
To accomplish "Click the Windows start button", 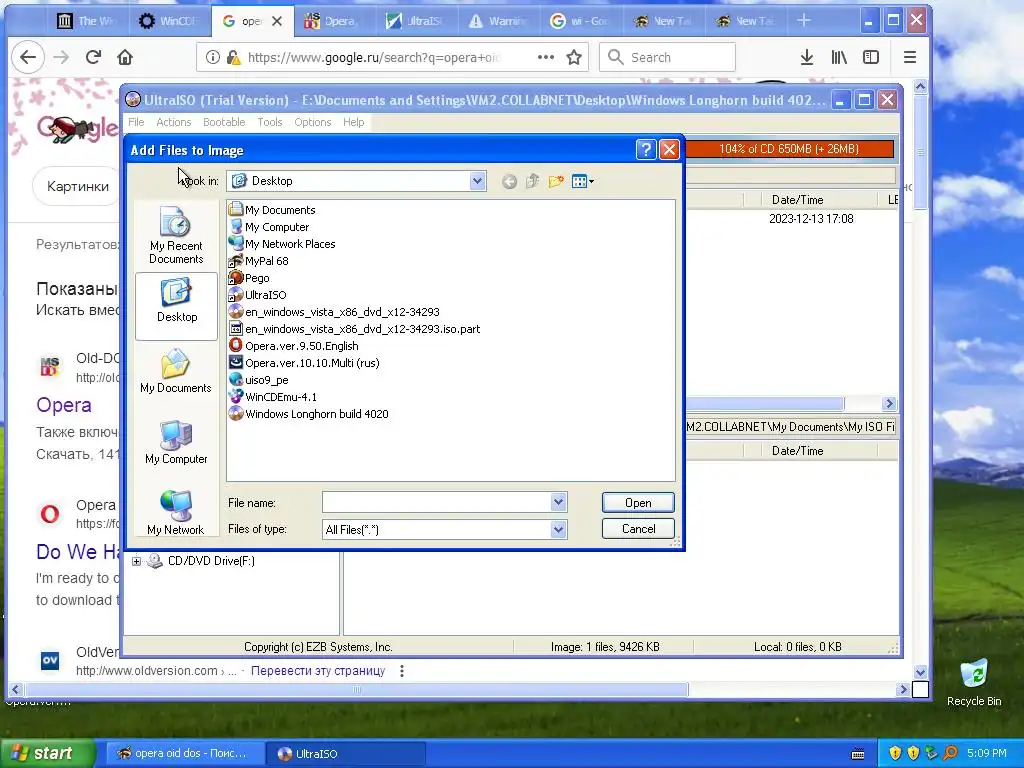I will point(47,753).
